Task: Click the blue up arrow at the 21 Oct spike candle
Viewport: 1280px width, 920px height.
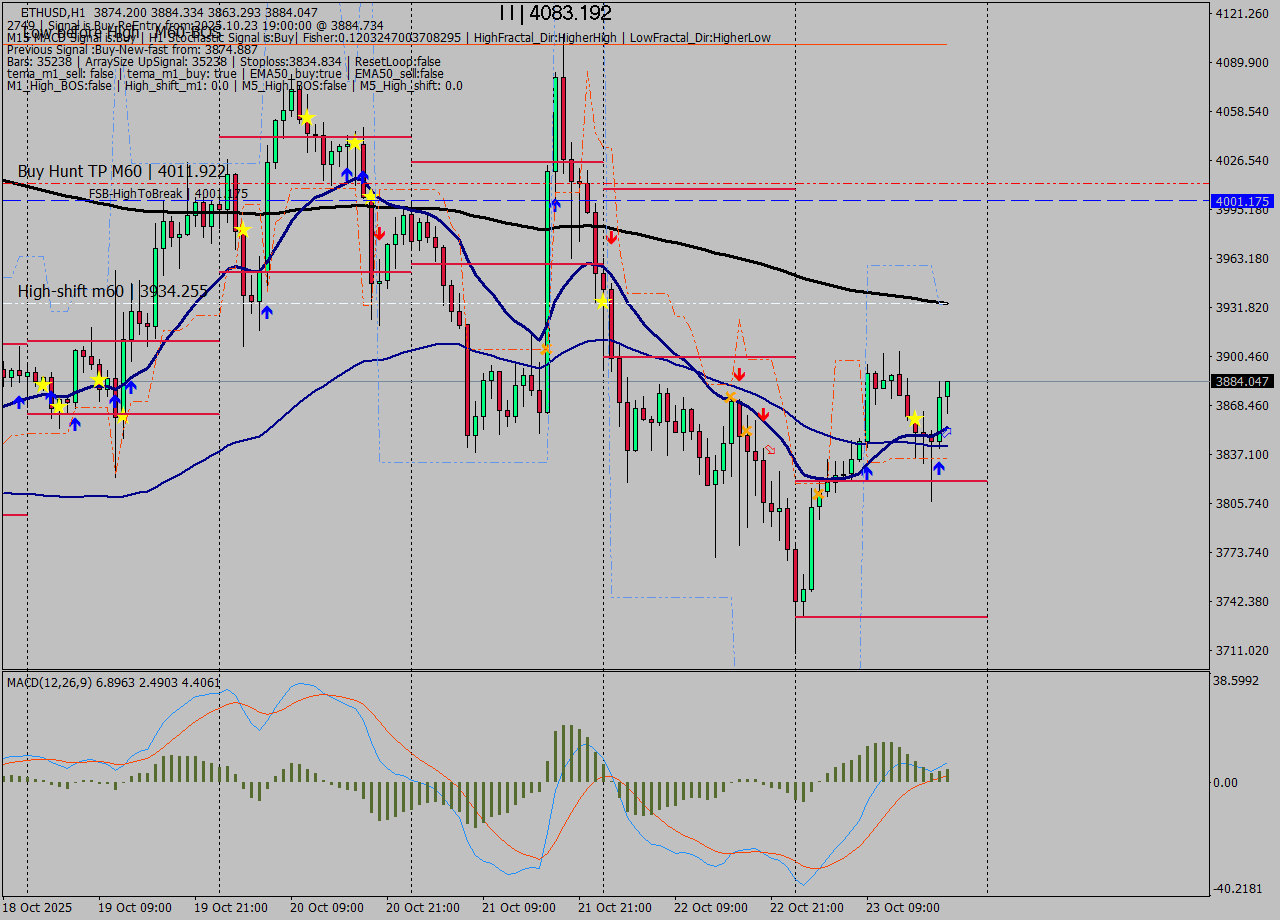Action: (555, 204)
